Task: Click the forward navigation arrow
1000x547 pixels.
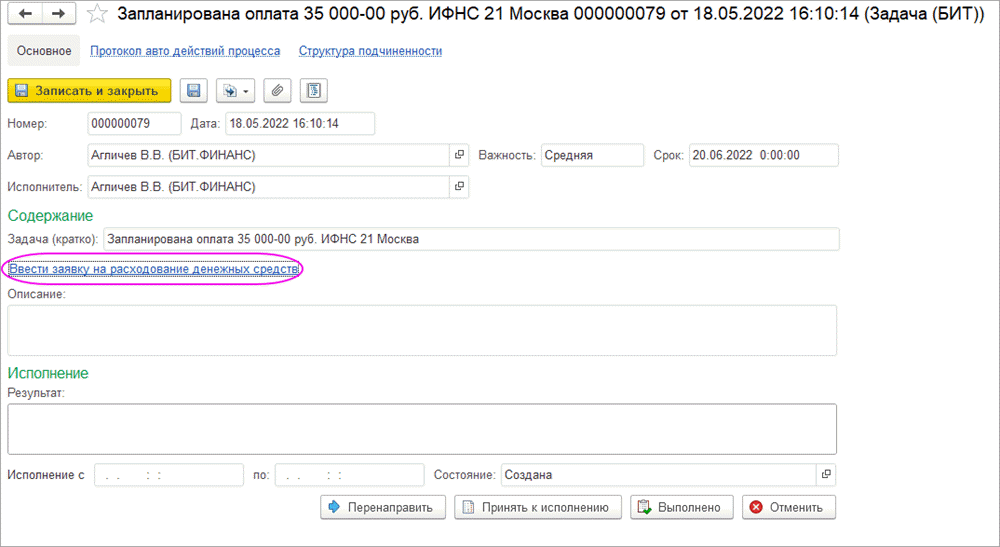Action: pyautogui.click(x=58, y=14)
